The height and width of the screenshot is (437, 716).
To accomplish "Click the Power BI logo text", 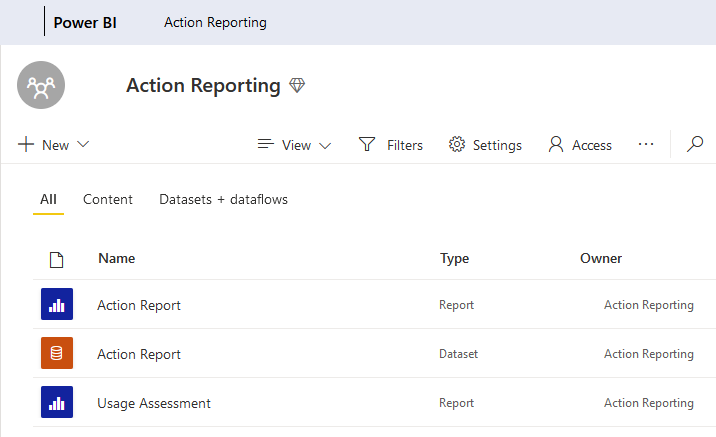I will [x=85, y=23].
